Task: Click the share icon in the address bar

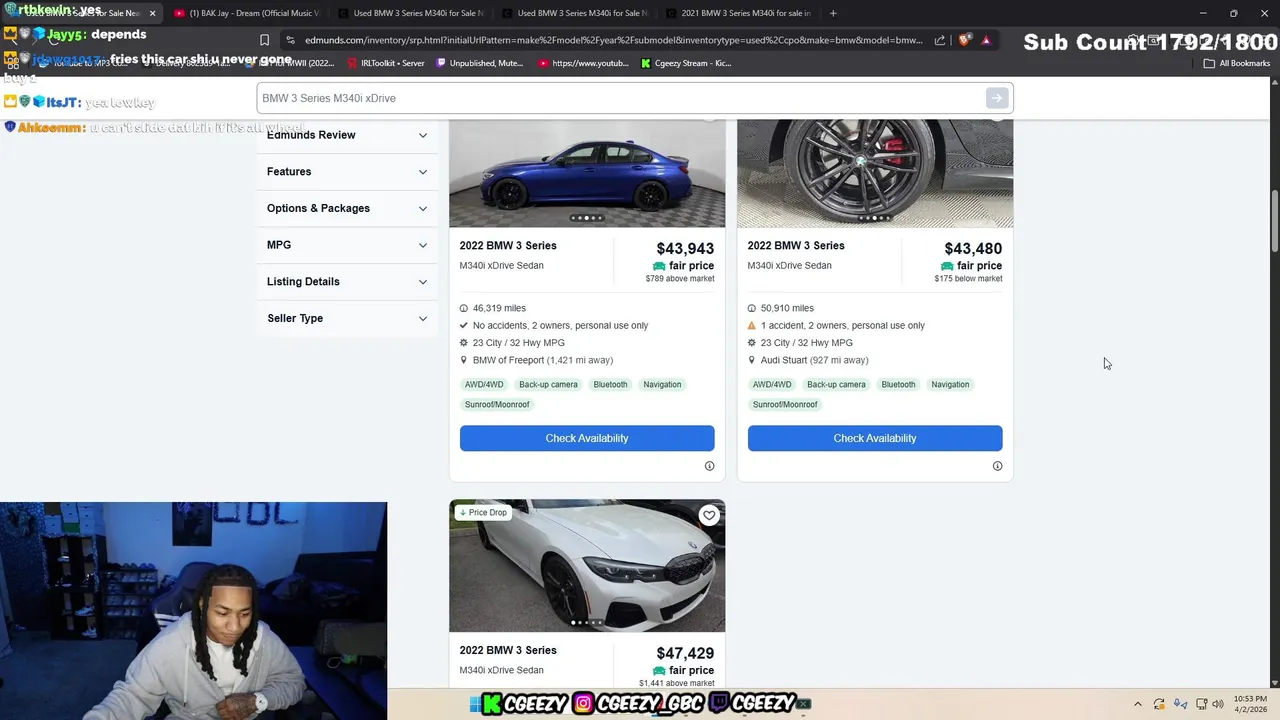Action: pyautogui.click(x=940, y=40)
